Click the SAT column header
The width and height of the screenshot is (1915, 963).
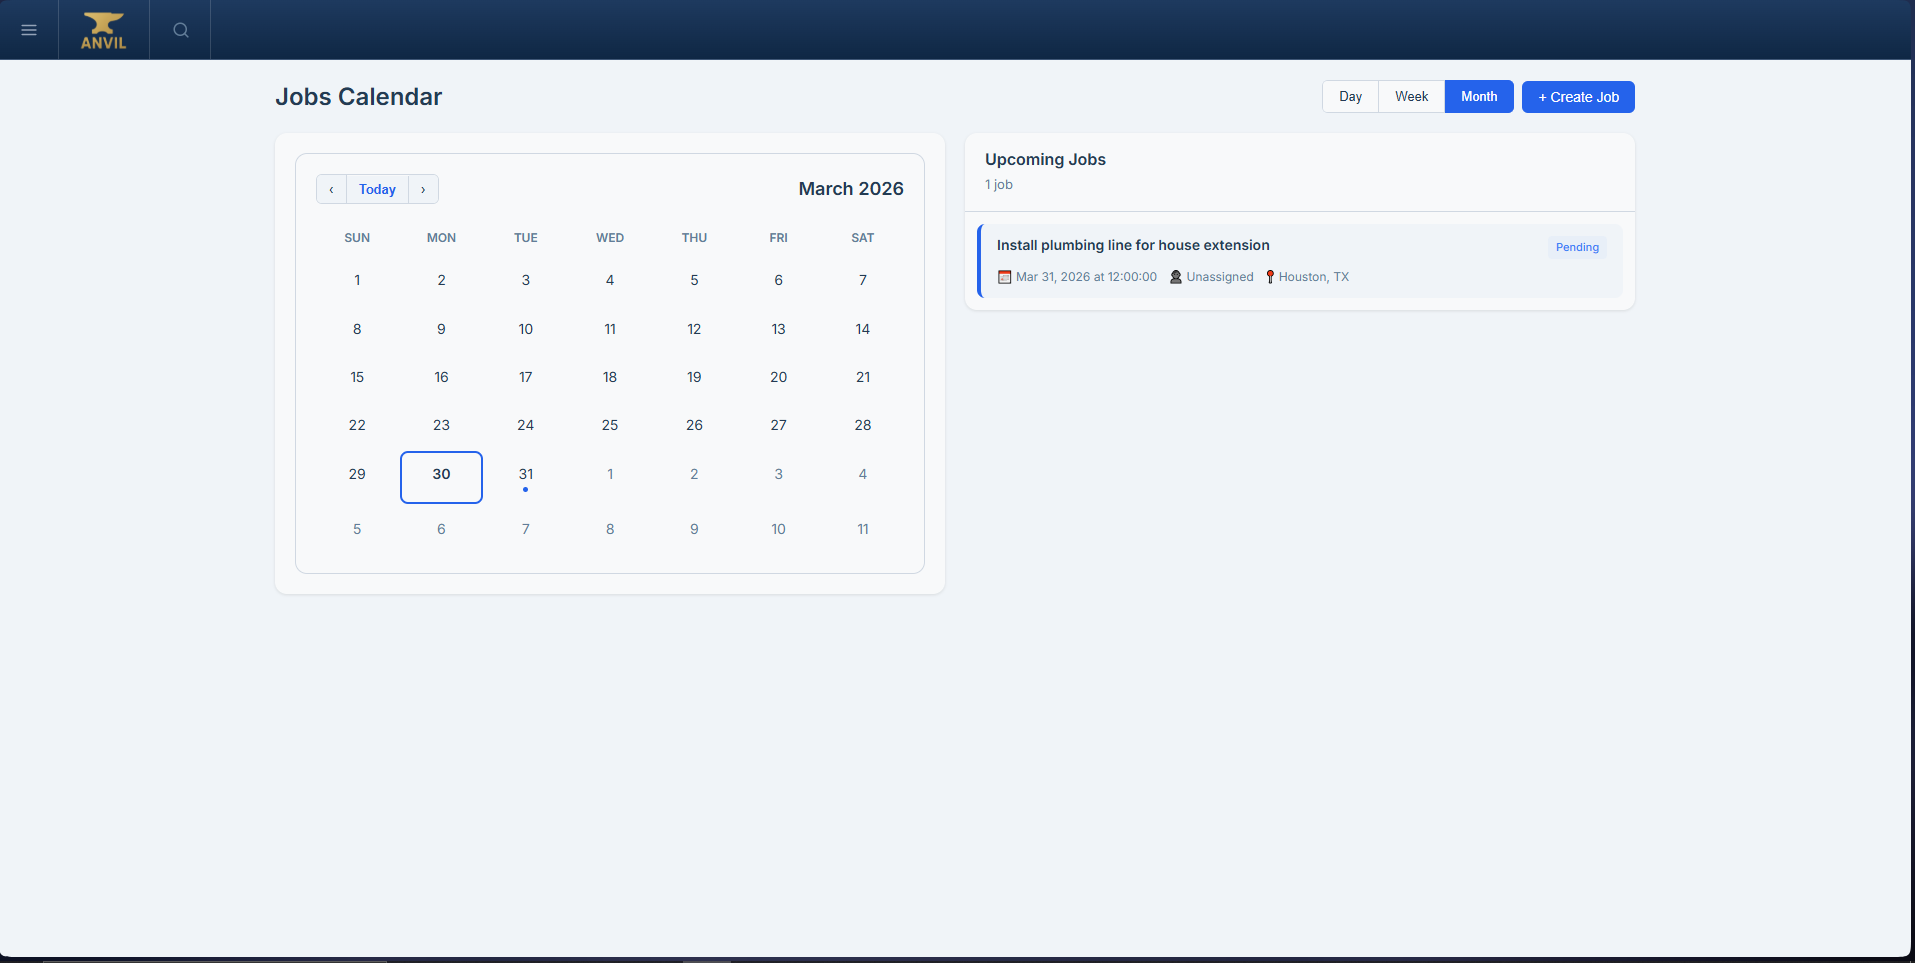[862, 237]
